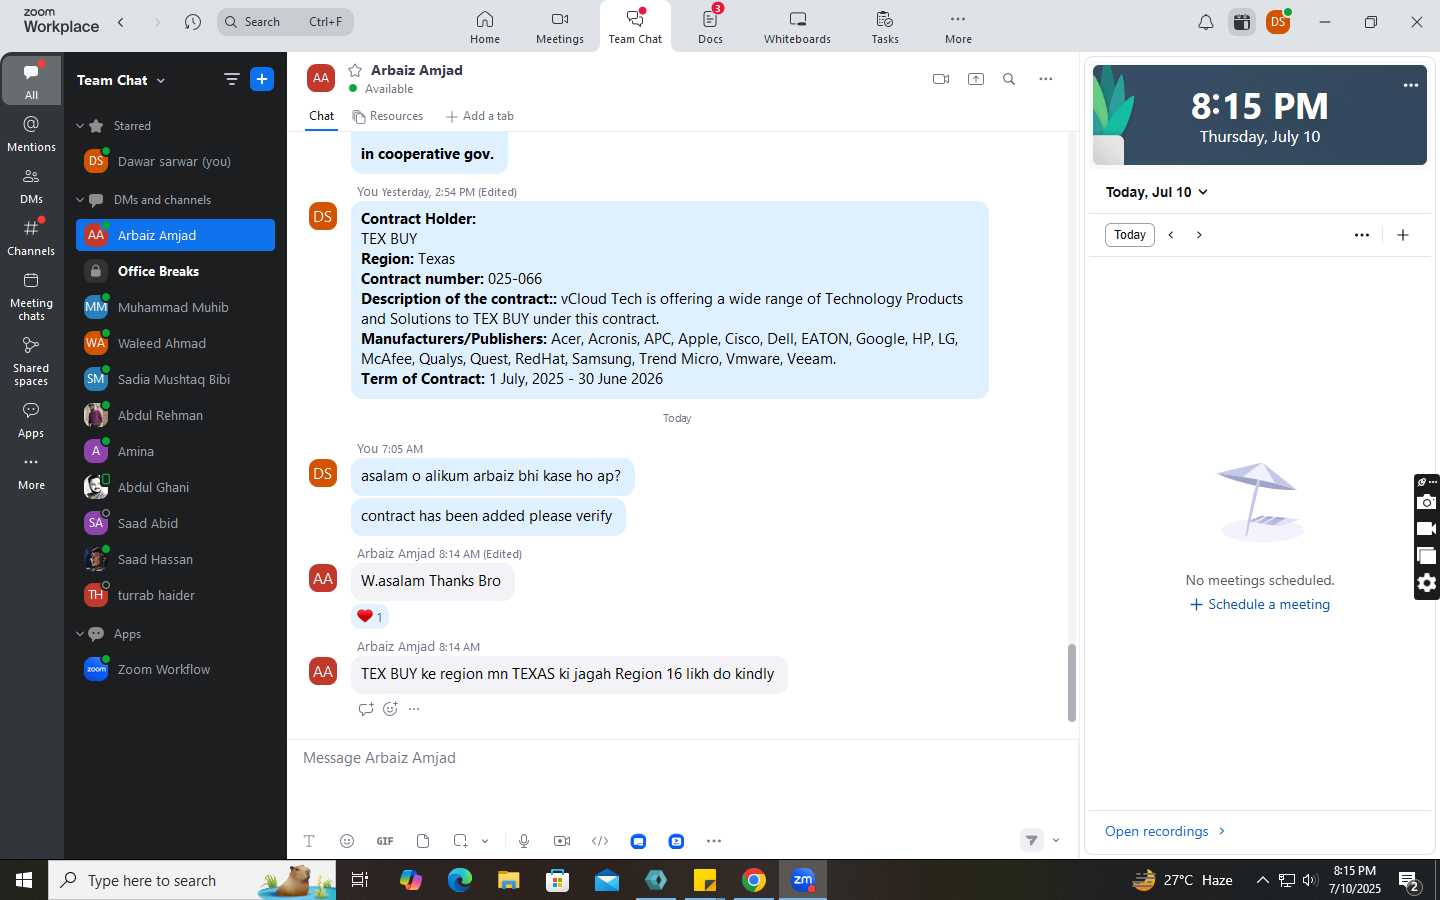Open the emoji picker in the message composer
The image size is (1440, 900).
point(347,841)
